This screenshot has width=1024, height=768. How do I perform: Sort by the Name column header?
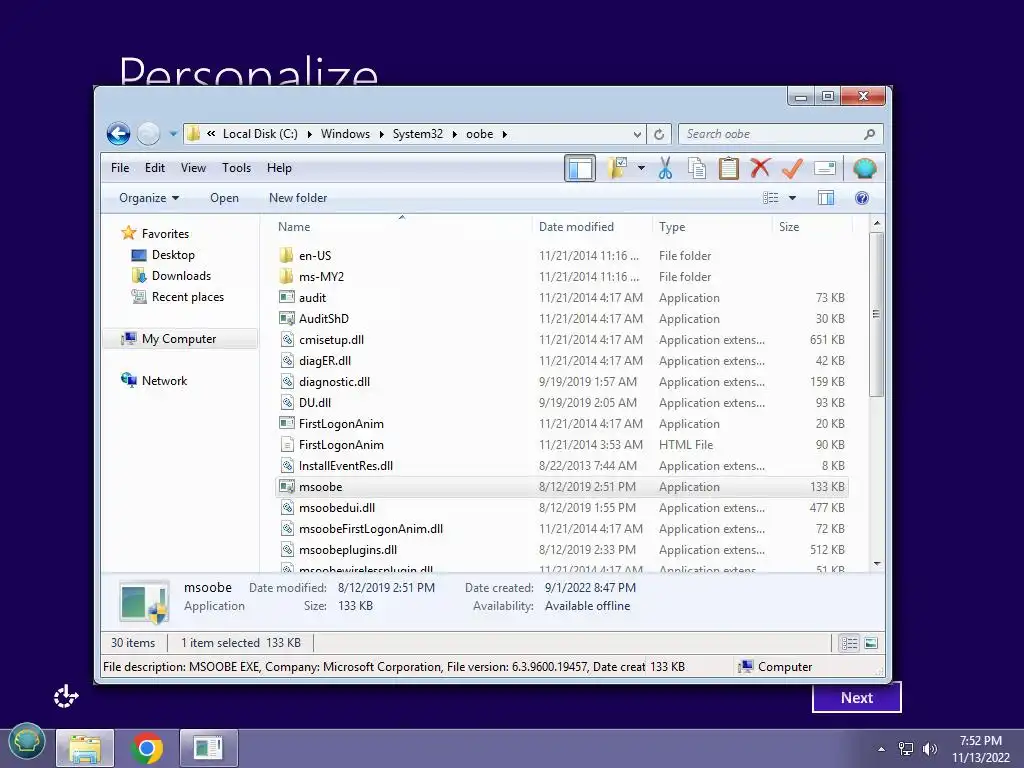coord(402,227)
